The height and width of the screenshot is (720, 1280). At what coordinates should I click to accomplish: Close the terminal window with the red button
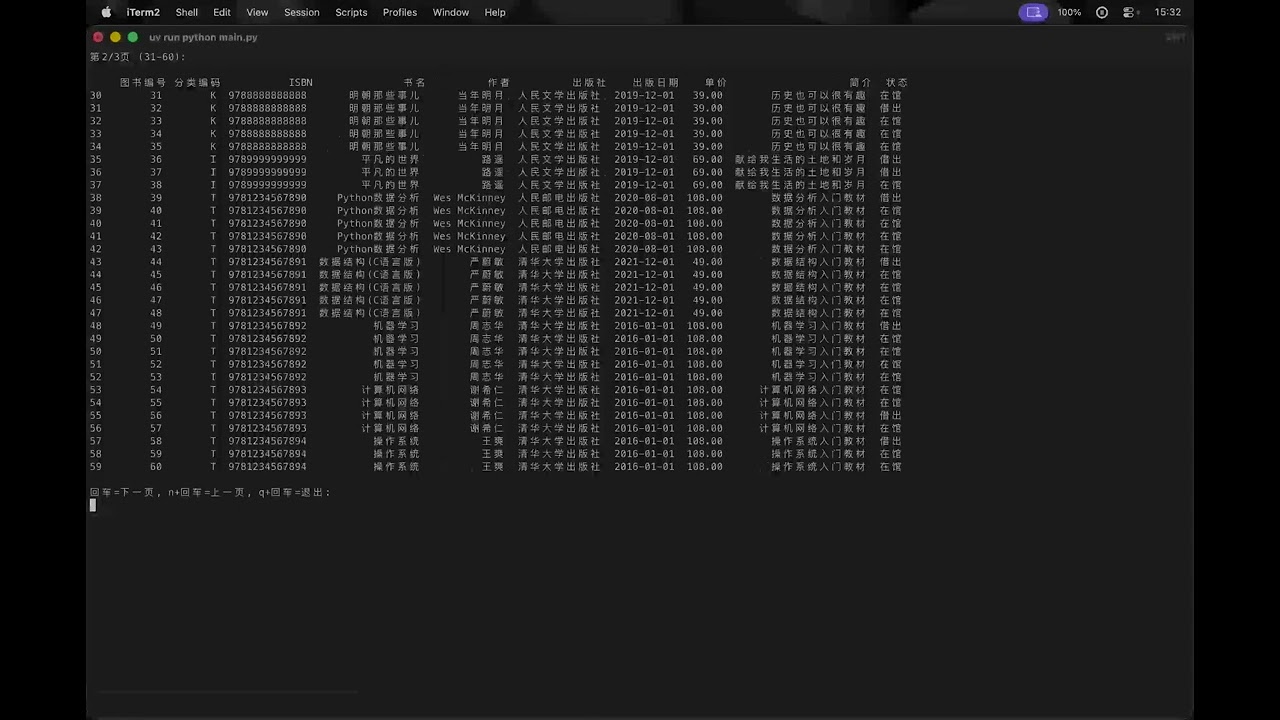(x=98, y=37)
